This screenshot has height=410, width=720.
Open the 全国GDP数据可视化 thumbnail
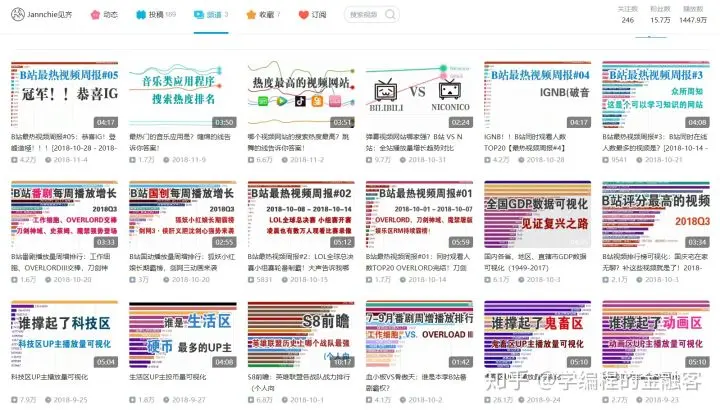(x=538, y=215)
